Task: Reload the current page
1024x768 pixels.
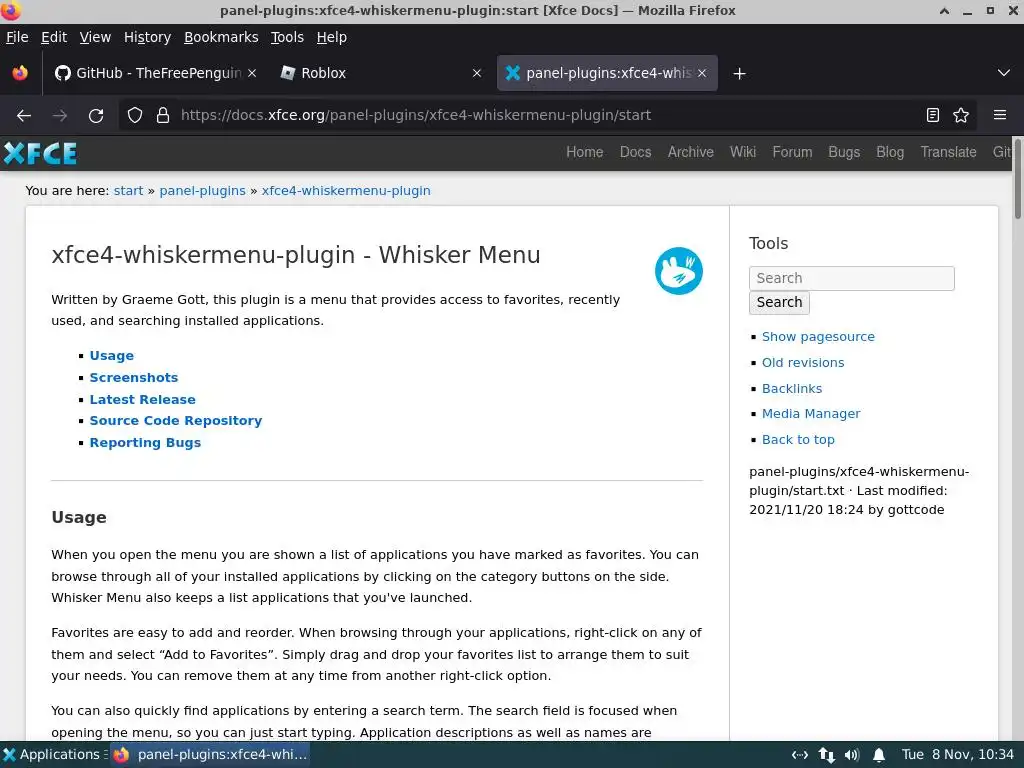Action: pos(96,116)
